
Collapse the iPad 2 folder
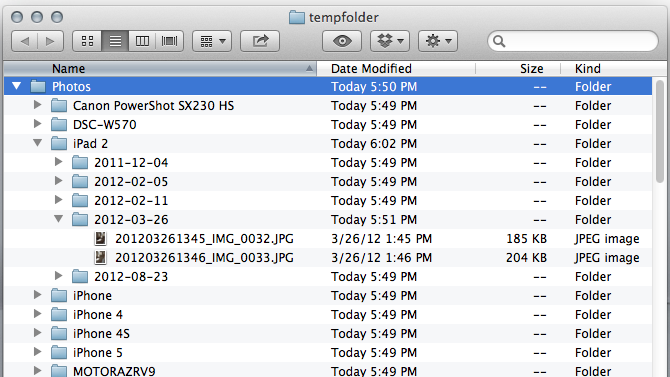[x=38, y=143]
